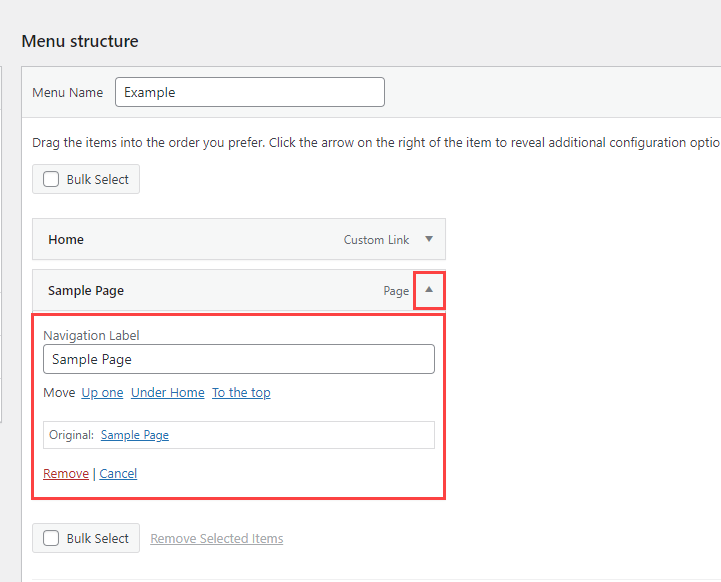Click the Page type label
This screenshot has width=721, height=582.
tap(396, 291)
